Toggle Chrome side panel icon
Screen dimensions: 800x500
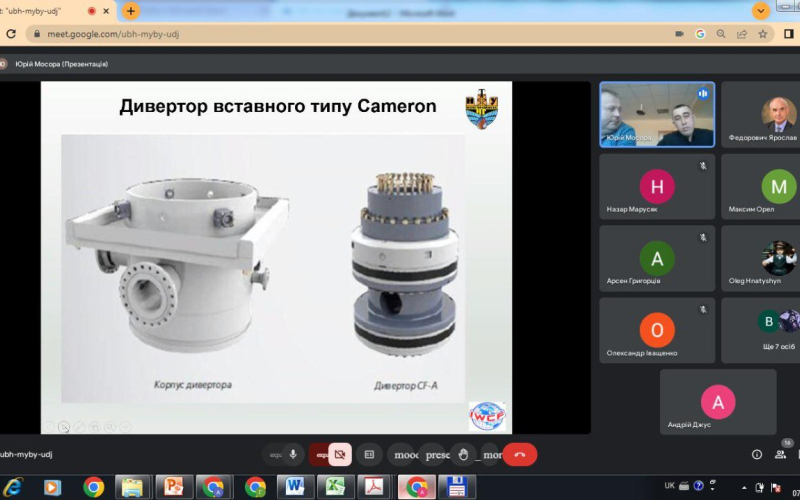tap(789, 34)
